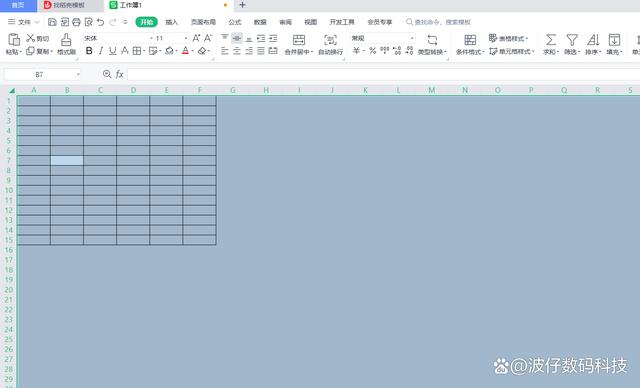Click the Undo arrow in quick toolbar
The width and height of the screenshot is (640, 388).
point(100,22)
